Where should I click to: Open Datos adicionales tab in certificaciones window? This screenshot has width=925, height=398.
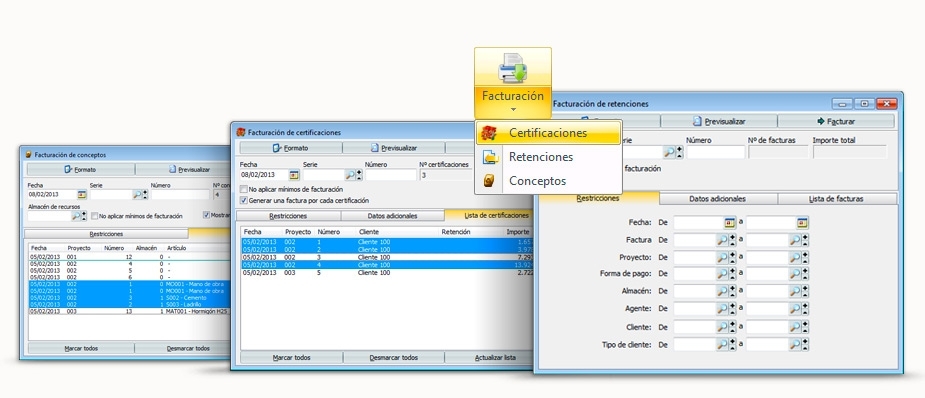click(392, 216)
